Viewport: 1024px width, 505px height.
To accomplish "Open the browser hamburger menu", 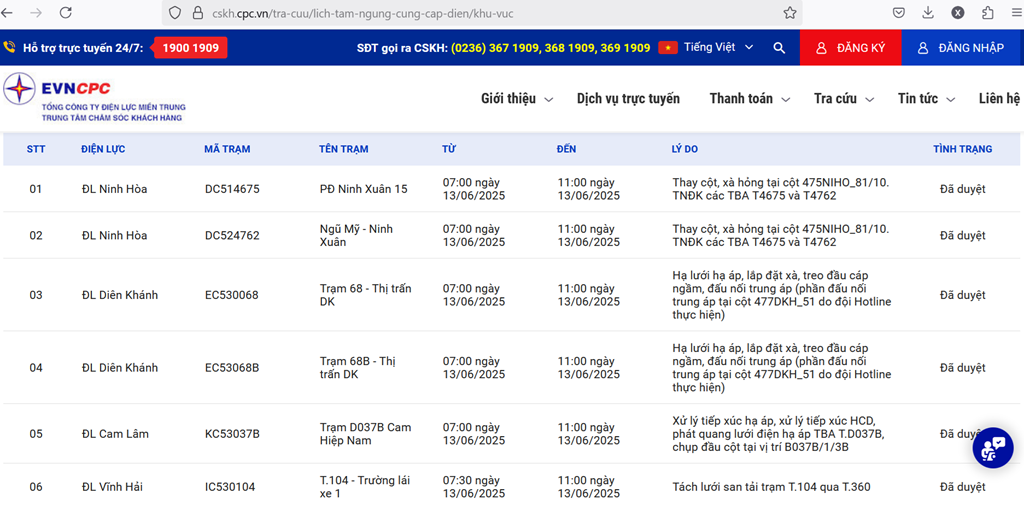I will 1016,12.
